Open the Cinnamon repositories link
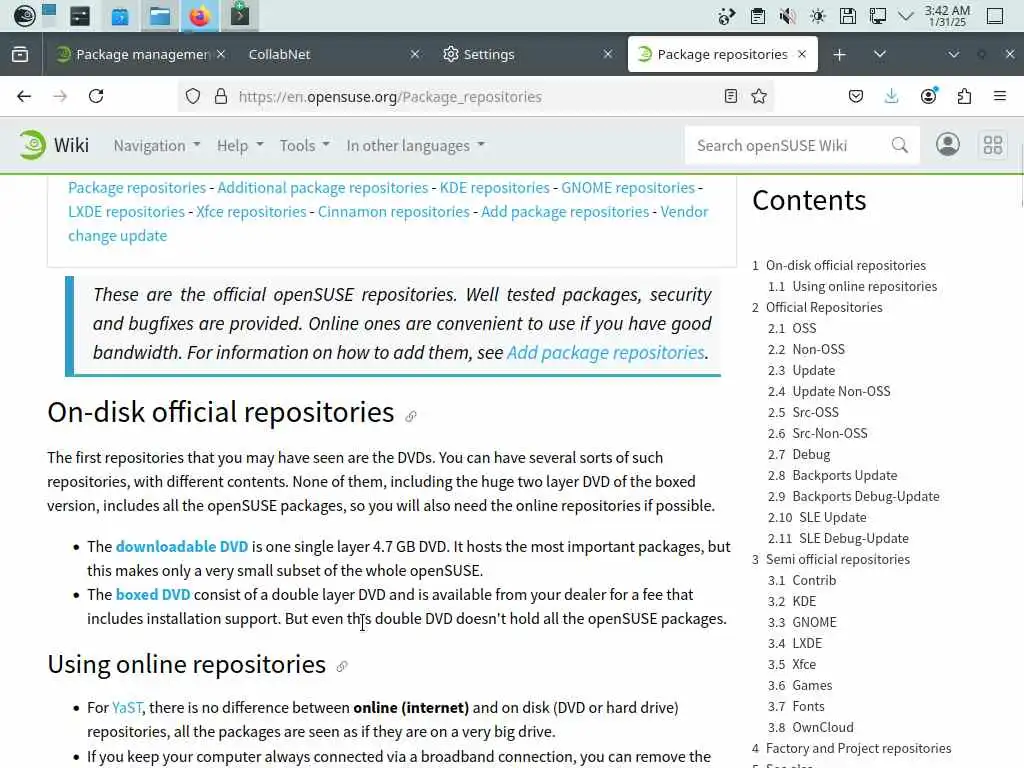This screenshot has height=768, width=1024. [394, 212]
